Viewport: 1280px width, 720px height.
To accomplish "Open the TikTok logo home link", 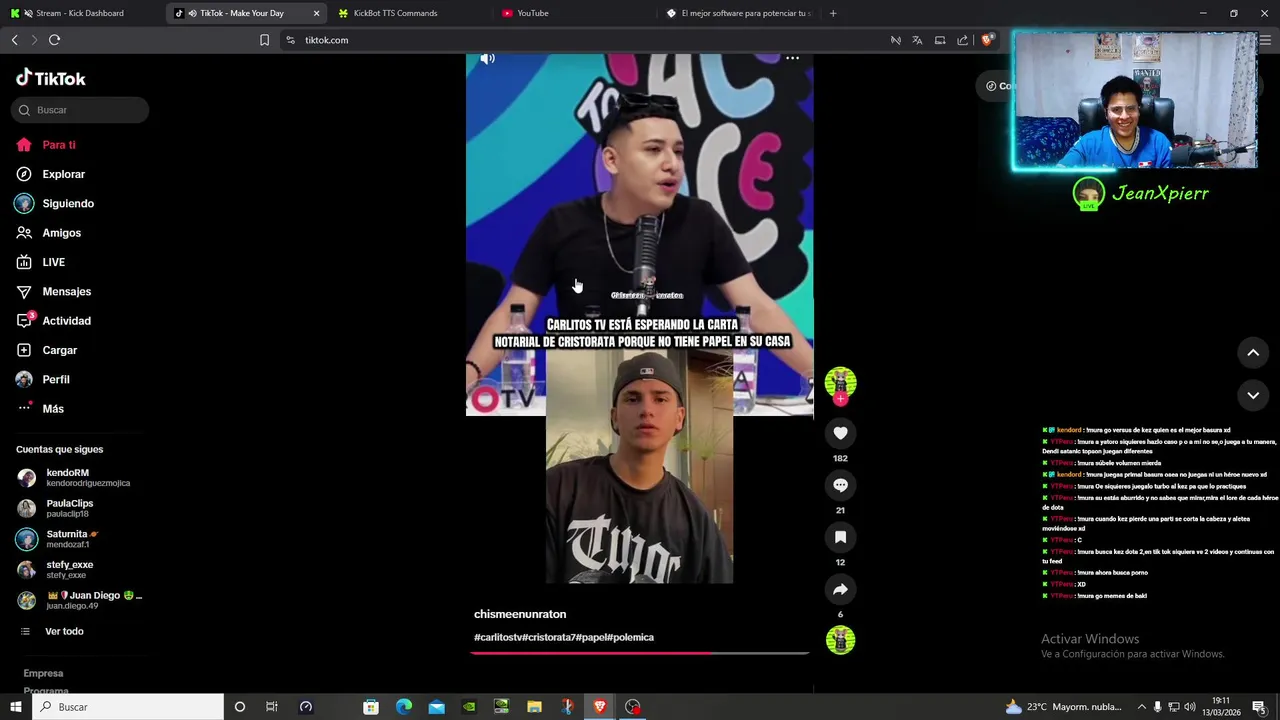I will point(51,78).
